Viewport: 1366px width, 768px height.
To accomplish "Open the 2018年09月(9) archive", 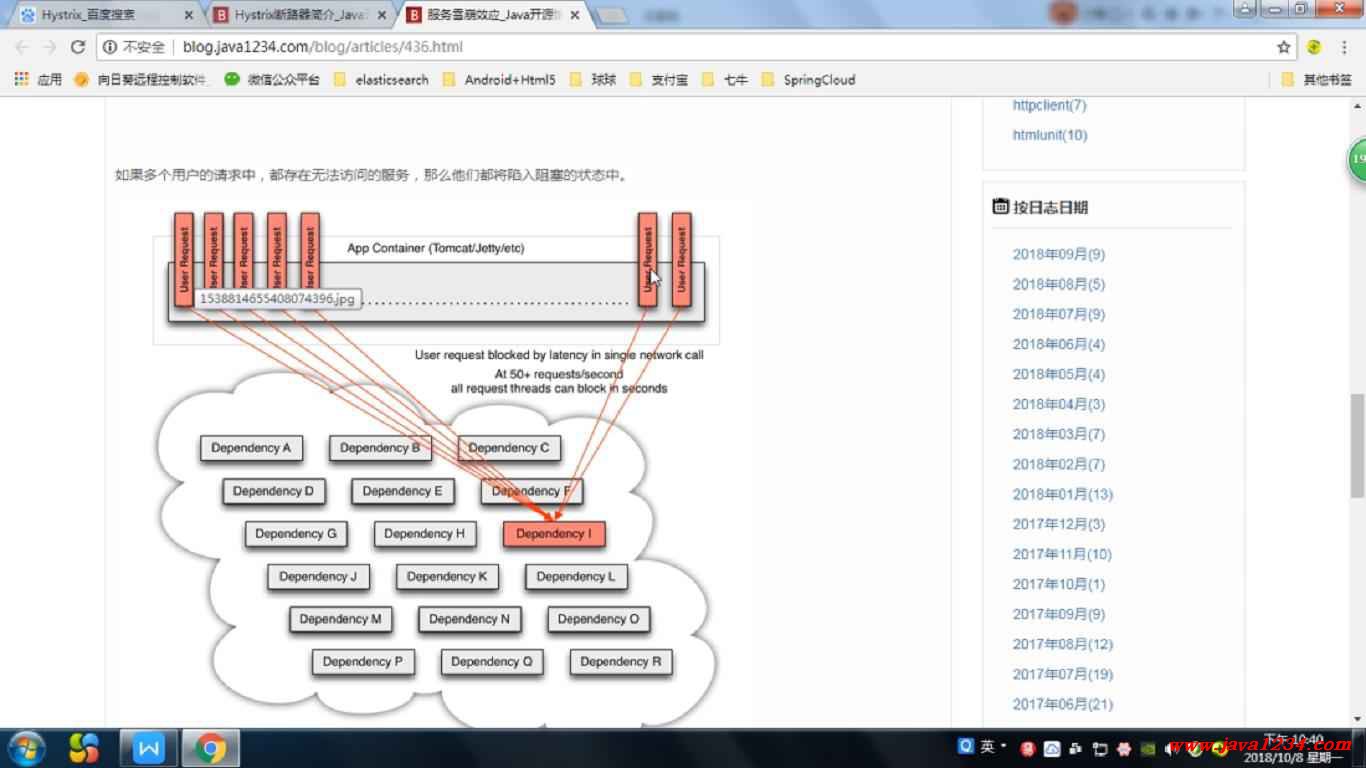I will tap(1059, 254).
